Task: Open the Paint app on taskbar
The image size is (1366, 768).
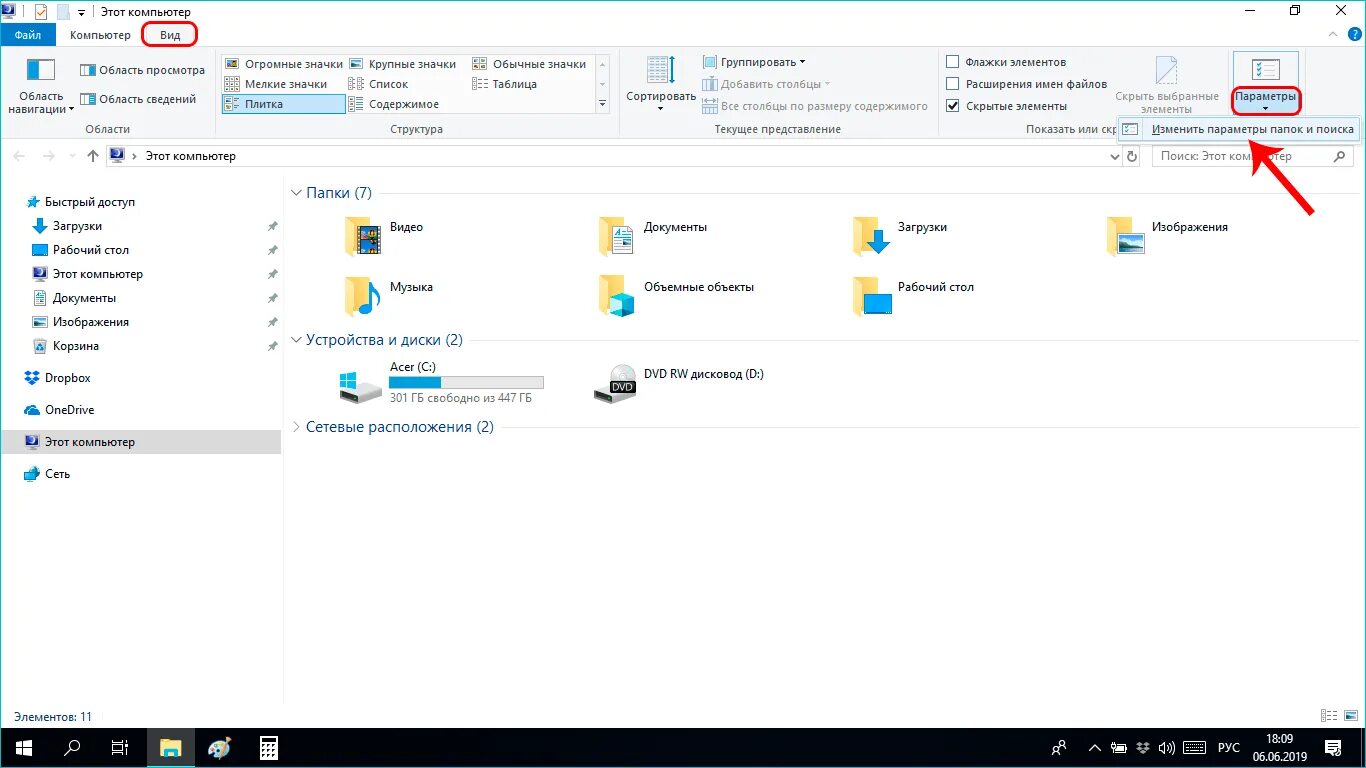Action: pyautogui.click(x=219, y=747)
